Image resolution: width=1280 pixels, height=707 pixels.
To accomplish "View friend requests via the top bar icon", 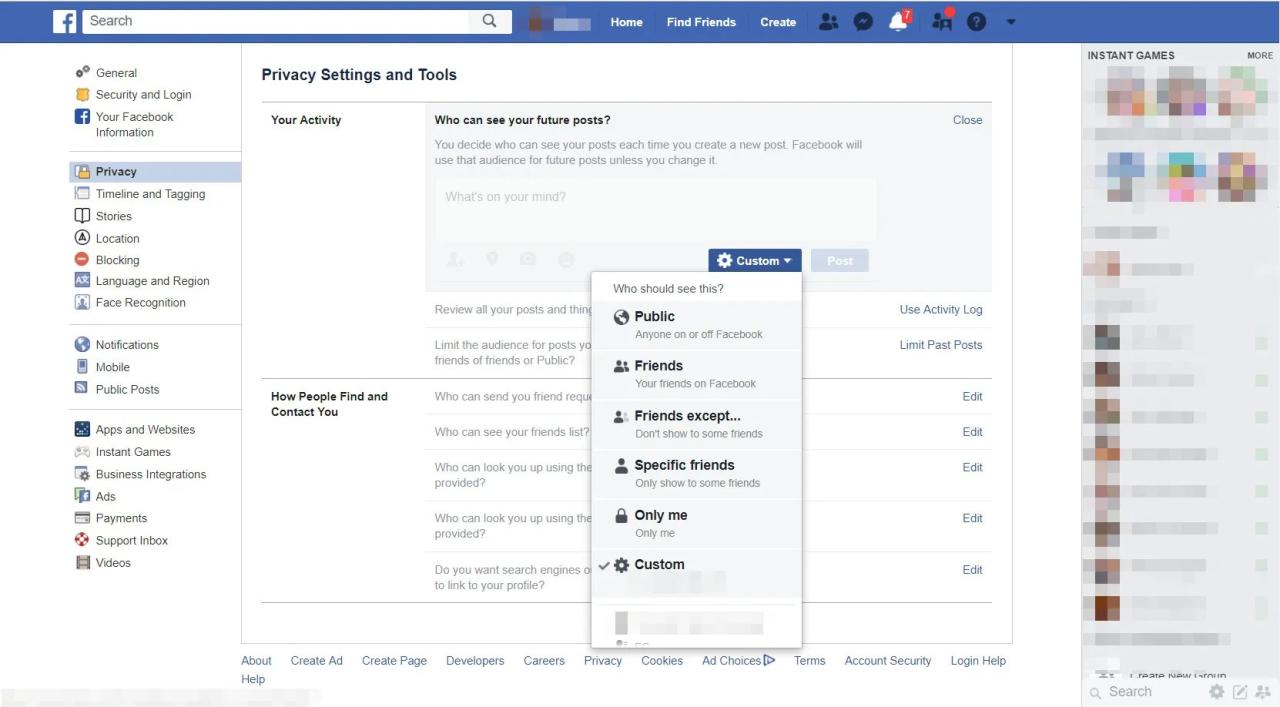I will coord(828,21).
